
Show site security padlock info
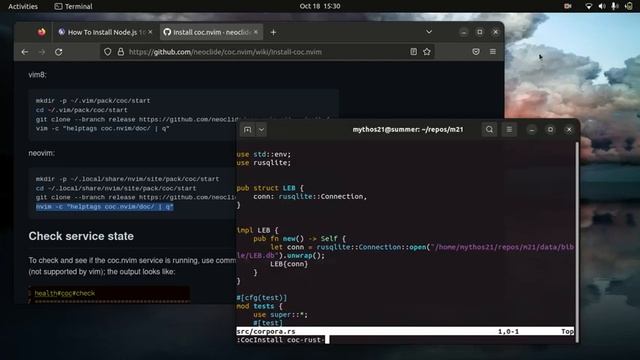(120, 52)
